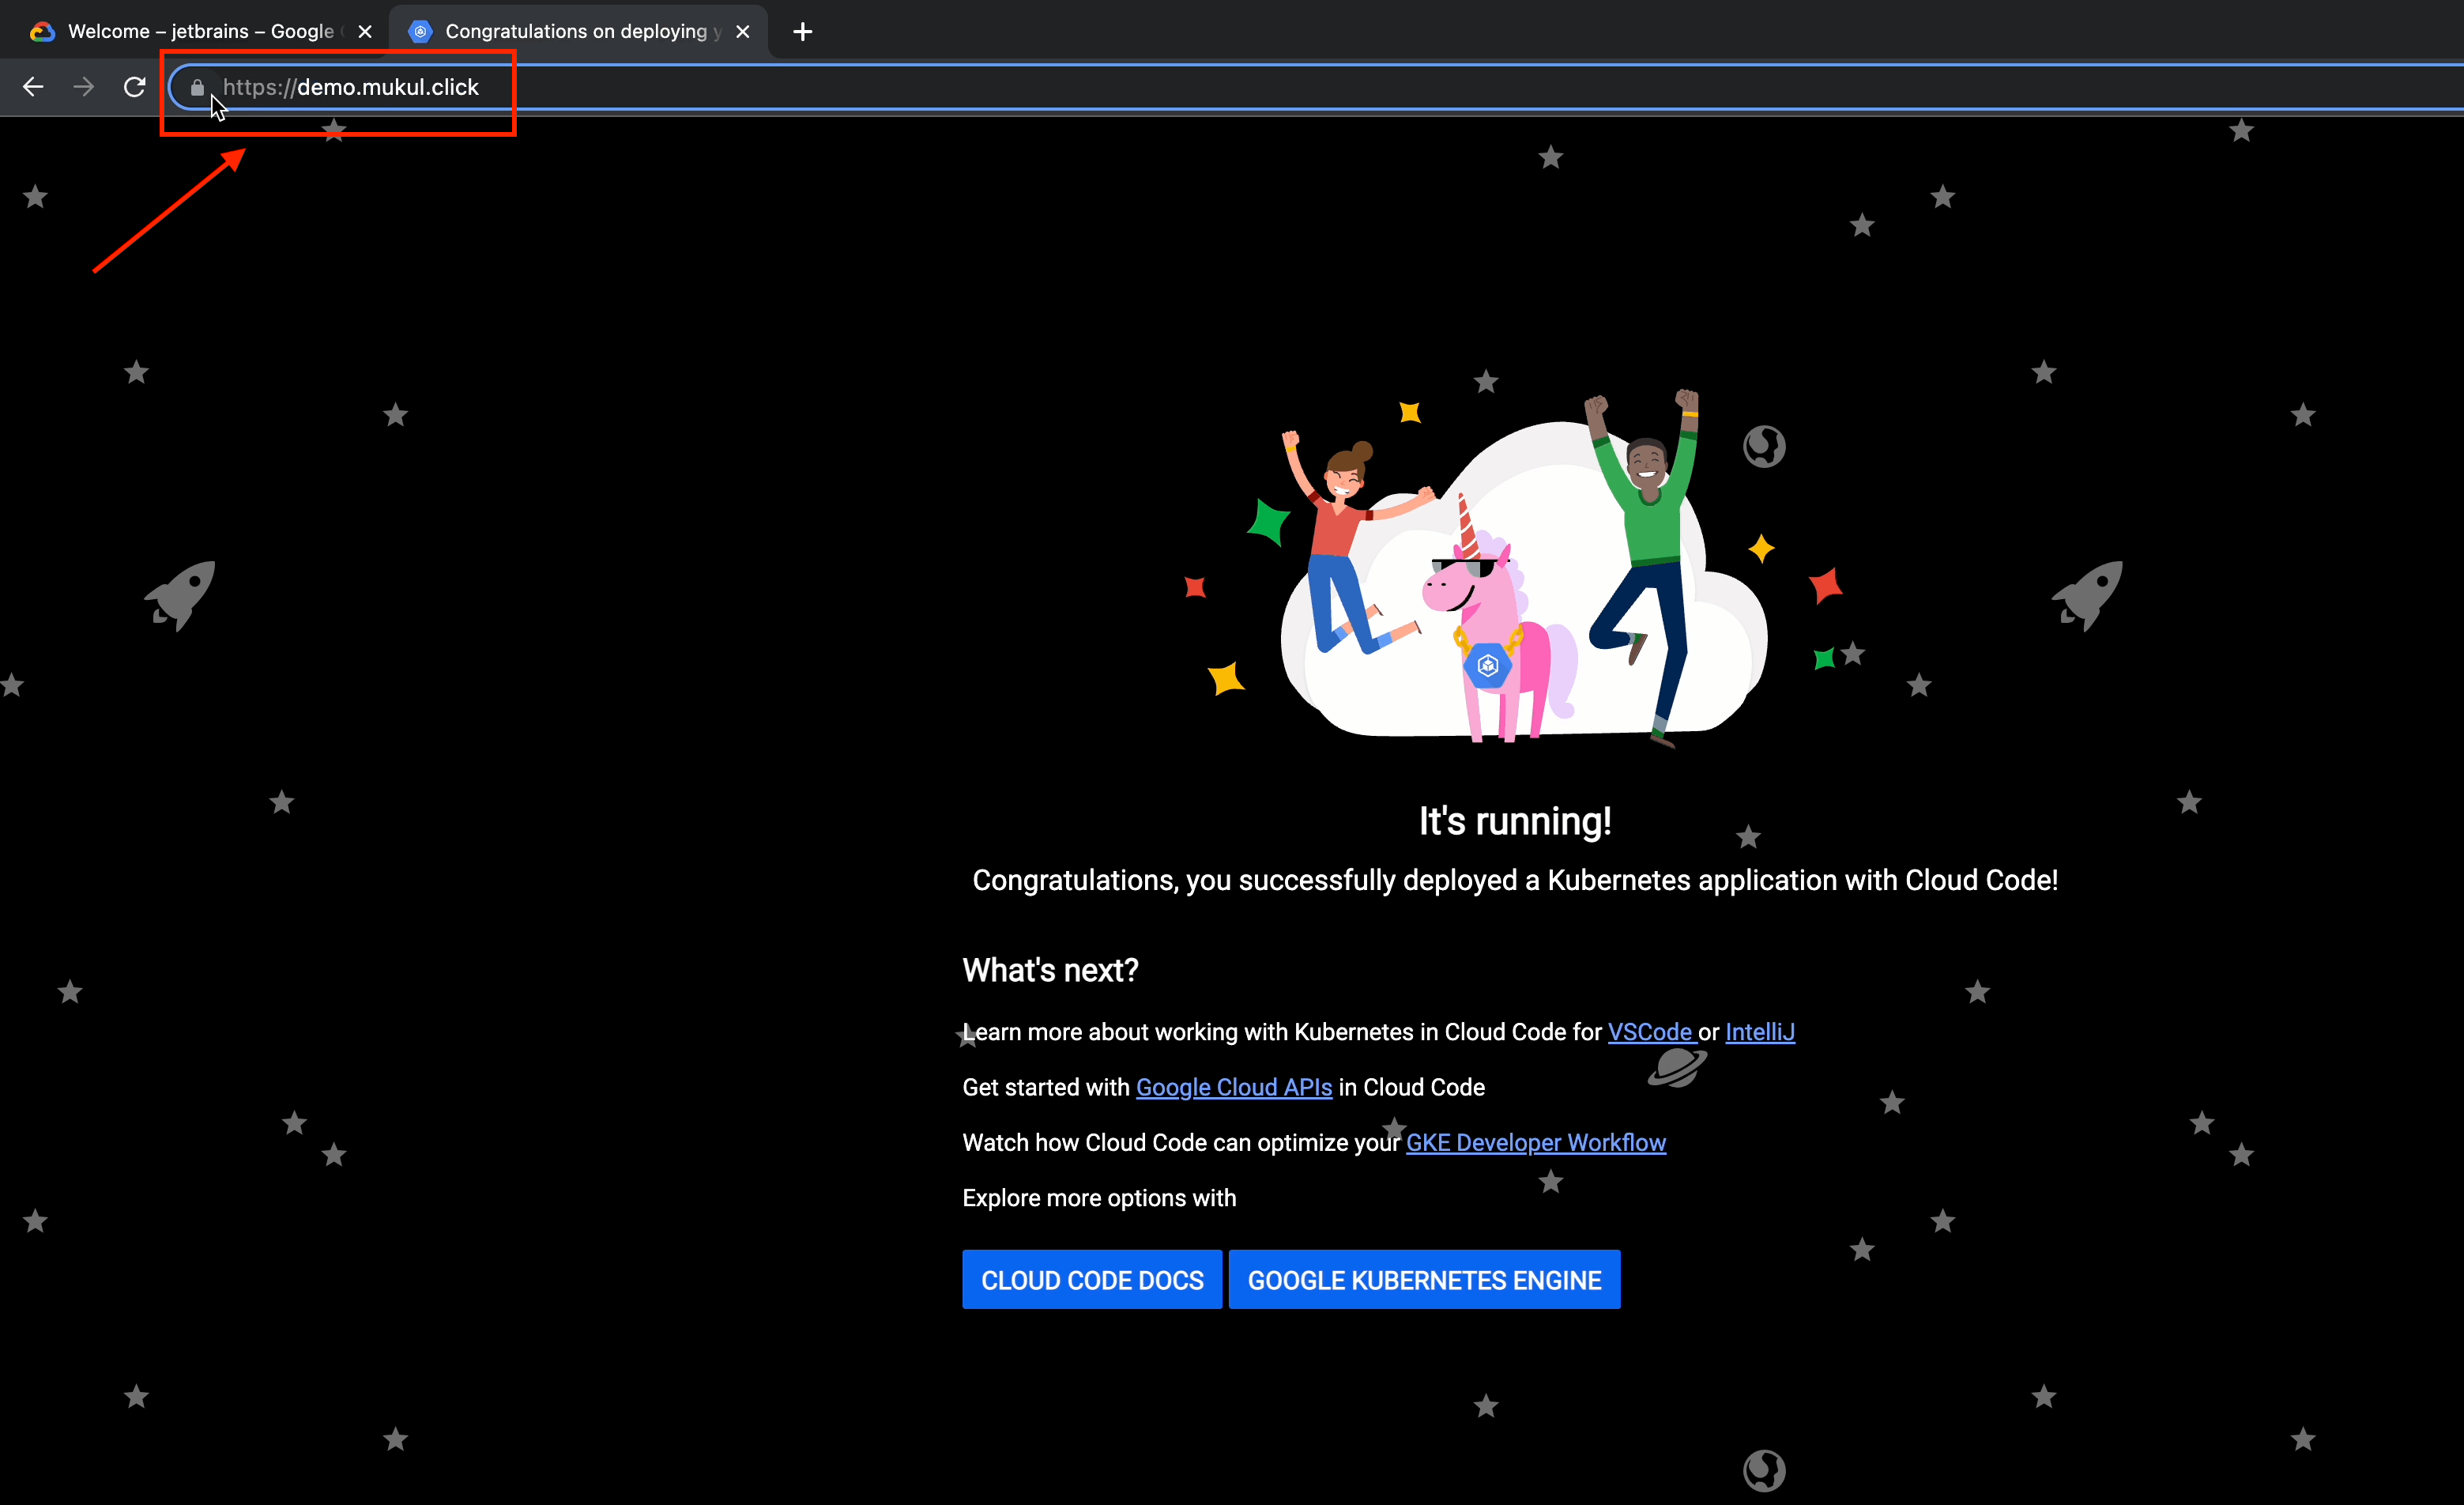Open the IntelliJ link
This screenshot has width=2464, height=1505.
point(1759,1032)
